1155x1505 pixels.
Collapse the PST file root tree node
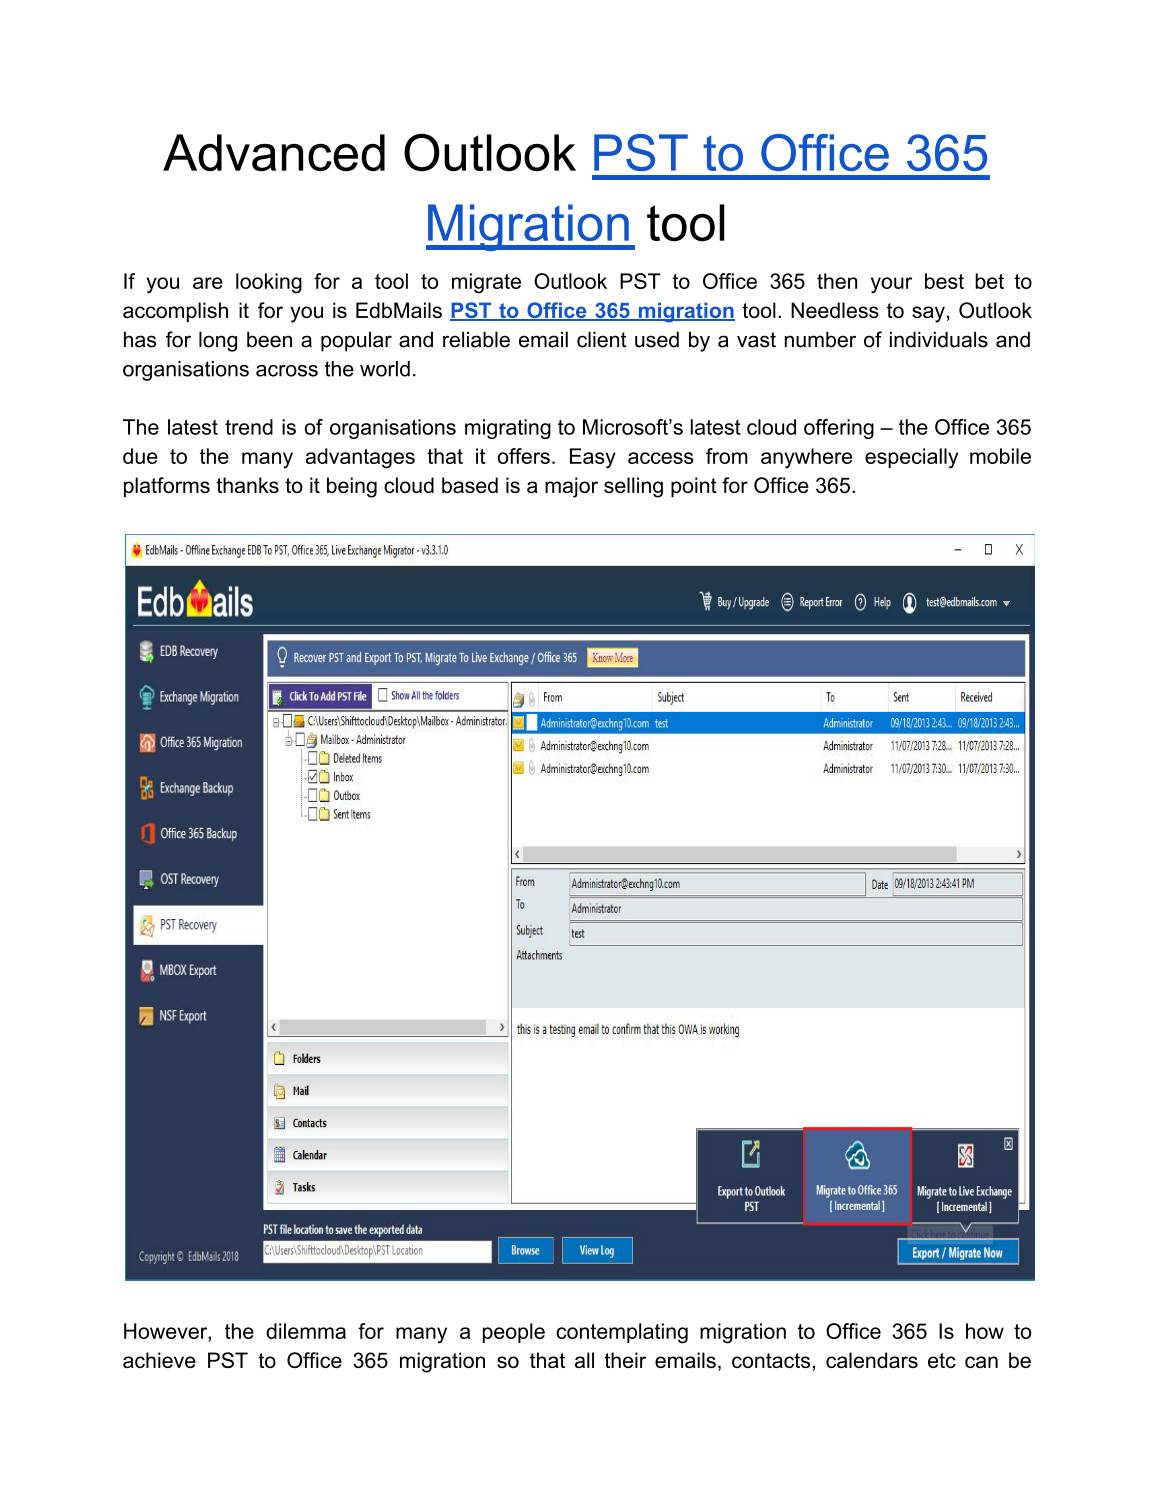pos(275,721)
